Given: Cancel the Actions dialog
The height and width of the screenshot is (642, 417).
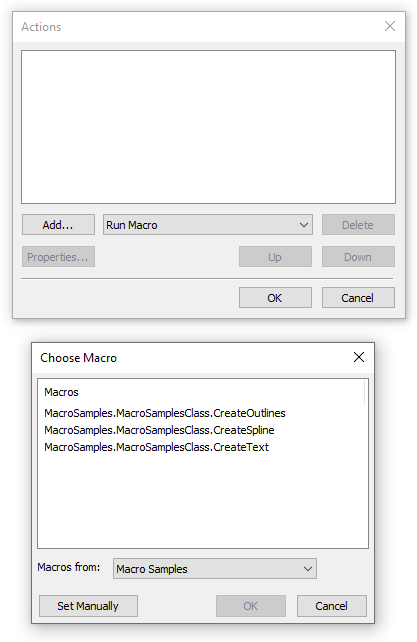Looking at the screenshot, I should tap(358, 298).
